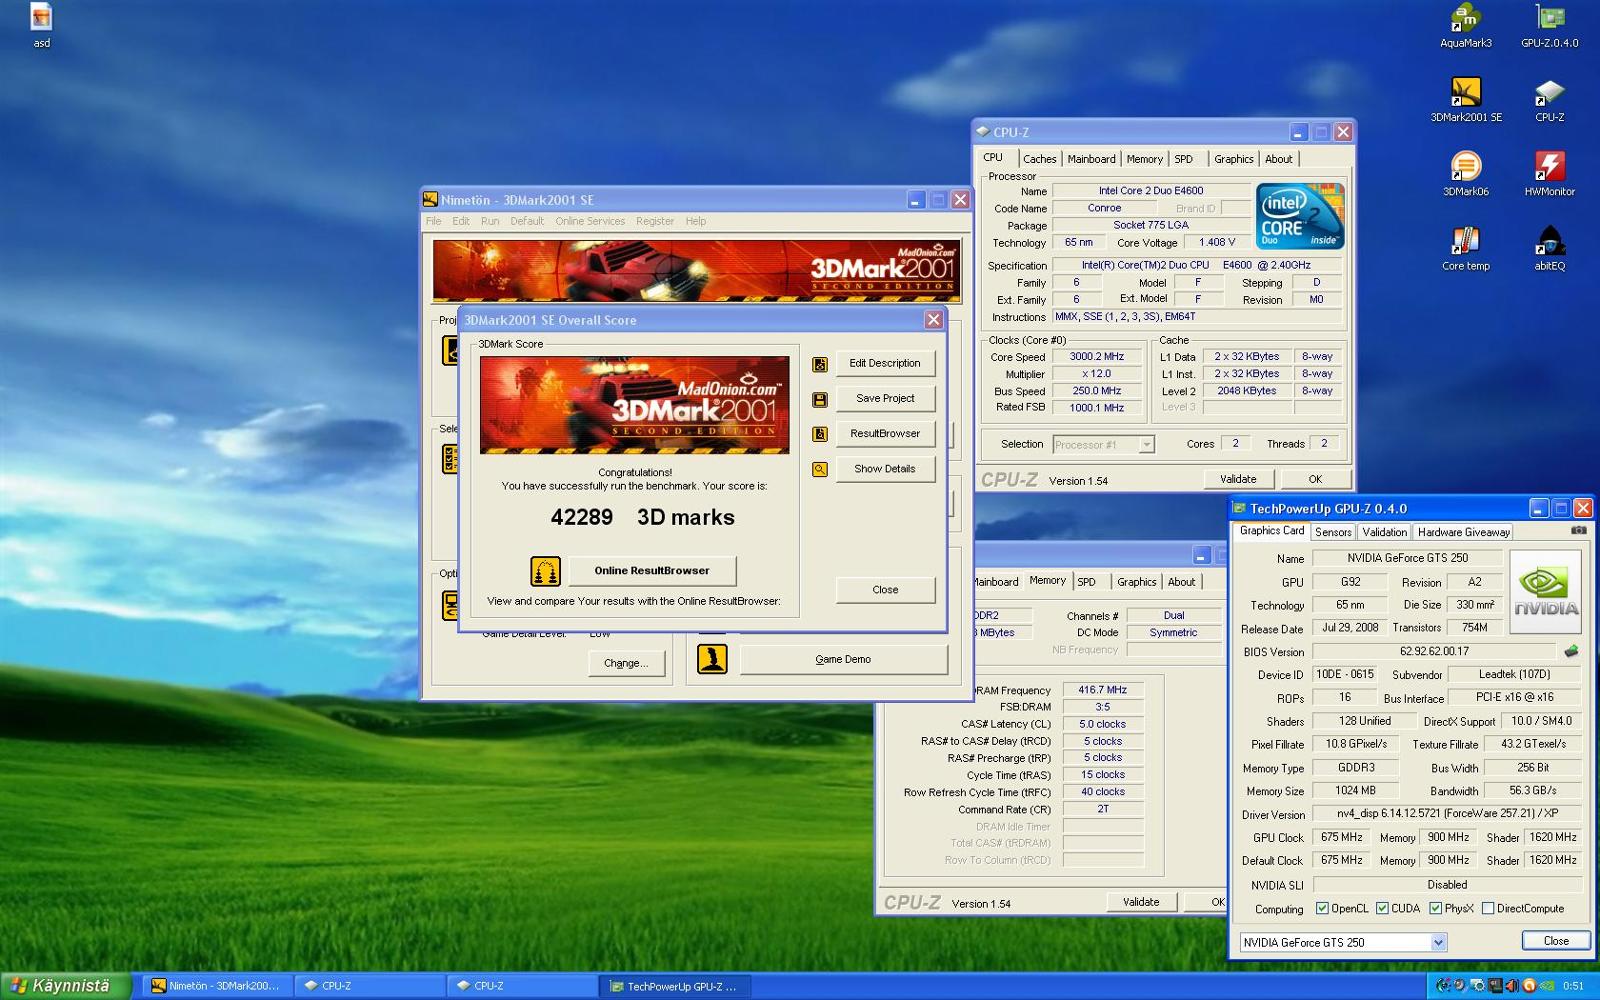Screen dimensions: 1600x1000
Task: Toggle the DirectCompute checkbox in GPU-Z
Action: point(1488,908)
